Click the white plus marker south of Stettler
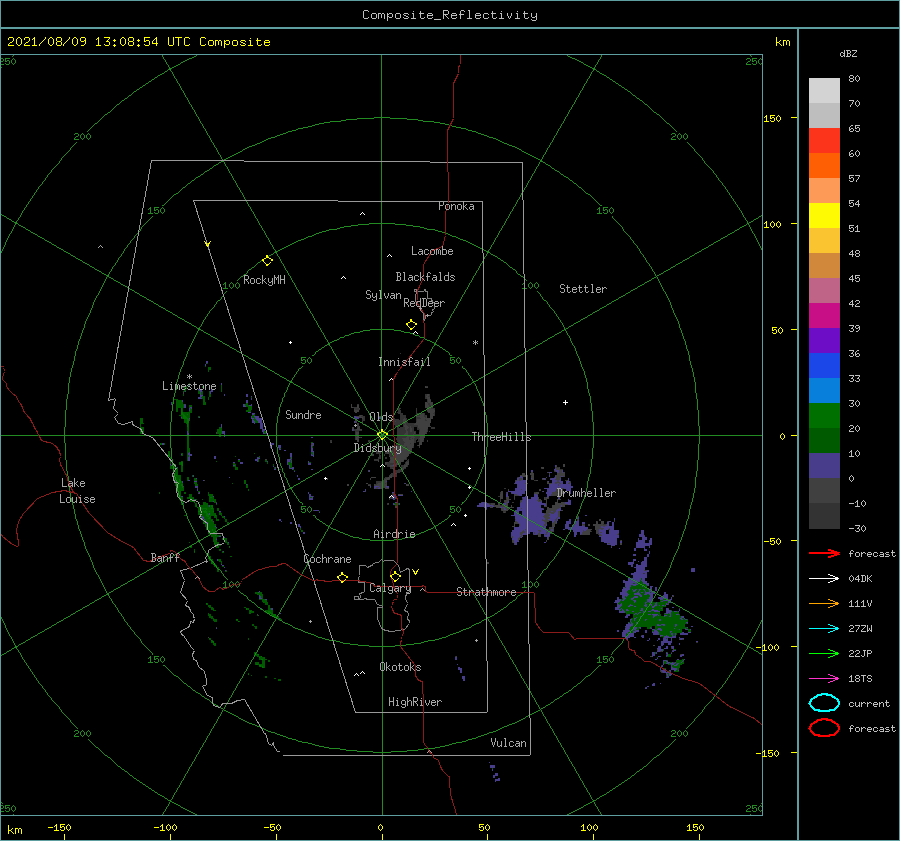Screen dimensions: 900x841 (x=565, y=402)
